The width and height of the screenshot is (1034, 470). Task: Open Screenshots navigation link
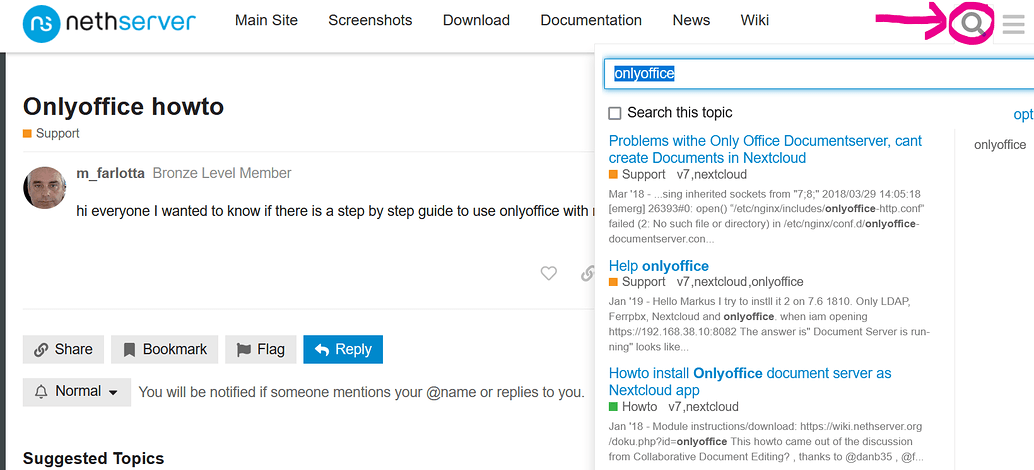click(370, 20)
